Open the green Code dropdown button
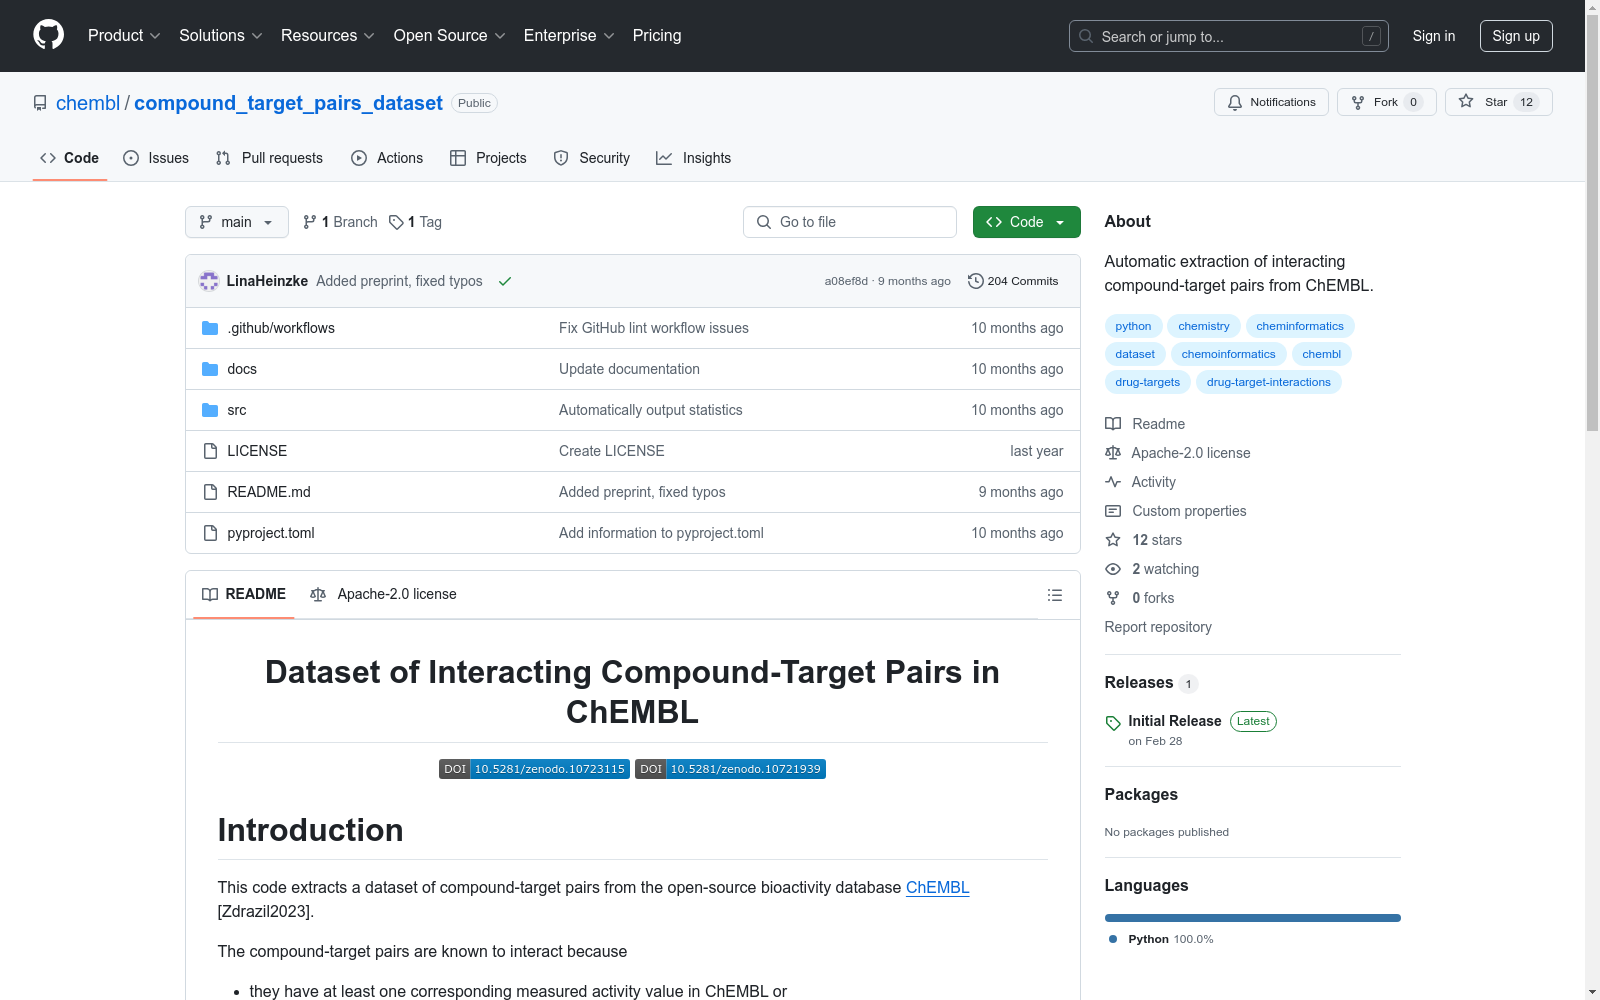The height and width of the screenshot is (1000, 1600). point(1026,222)
